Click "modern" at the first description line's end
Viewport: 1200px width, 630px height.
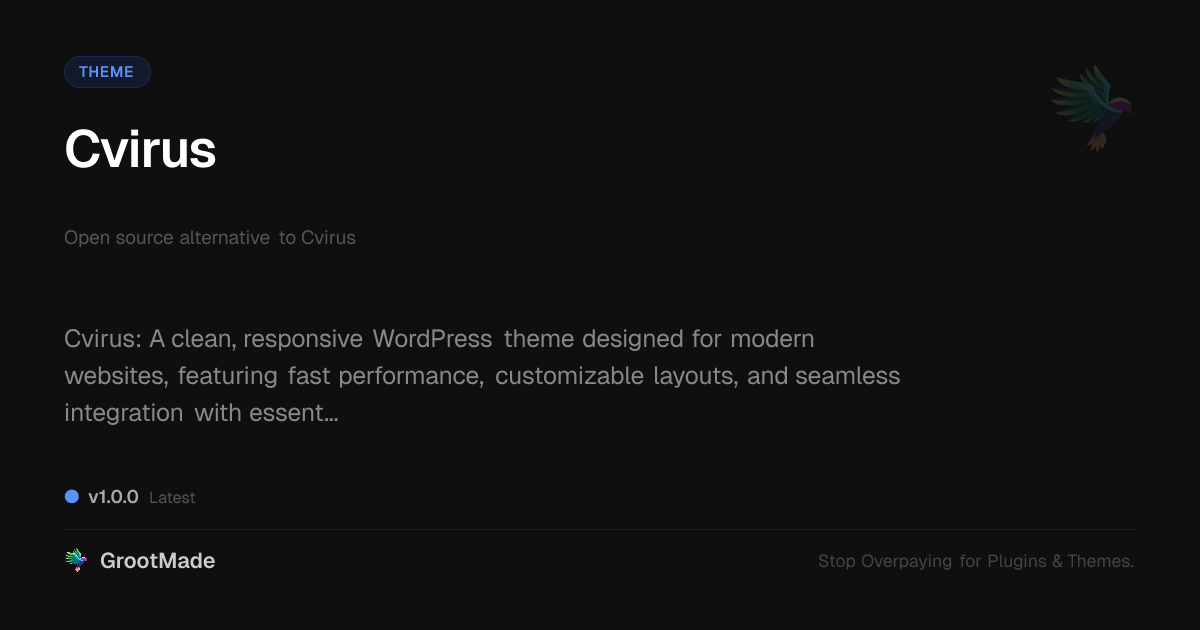[772, 339]
